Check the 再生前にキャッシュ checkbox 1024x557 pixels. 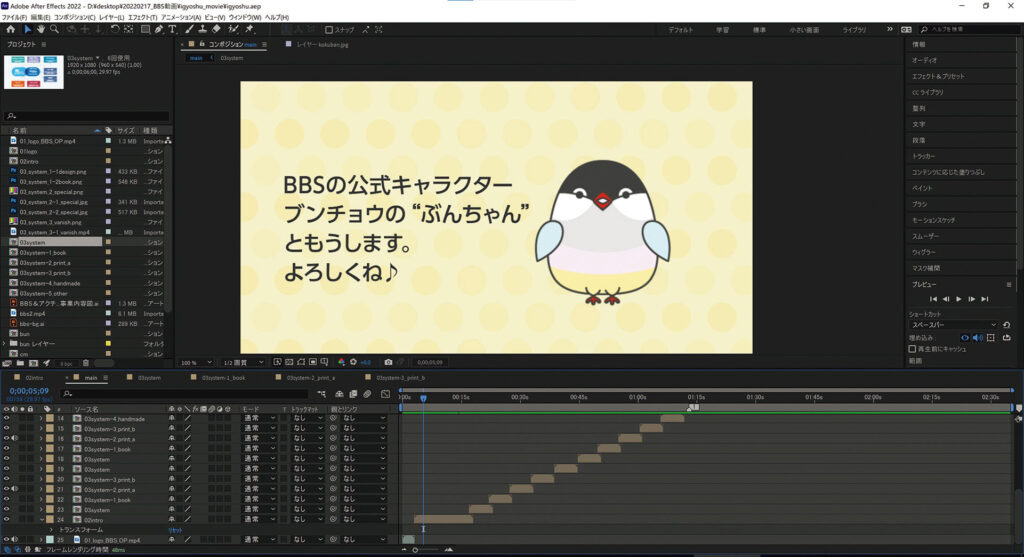coord(912,349)
